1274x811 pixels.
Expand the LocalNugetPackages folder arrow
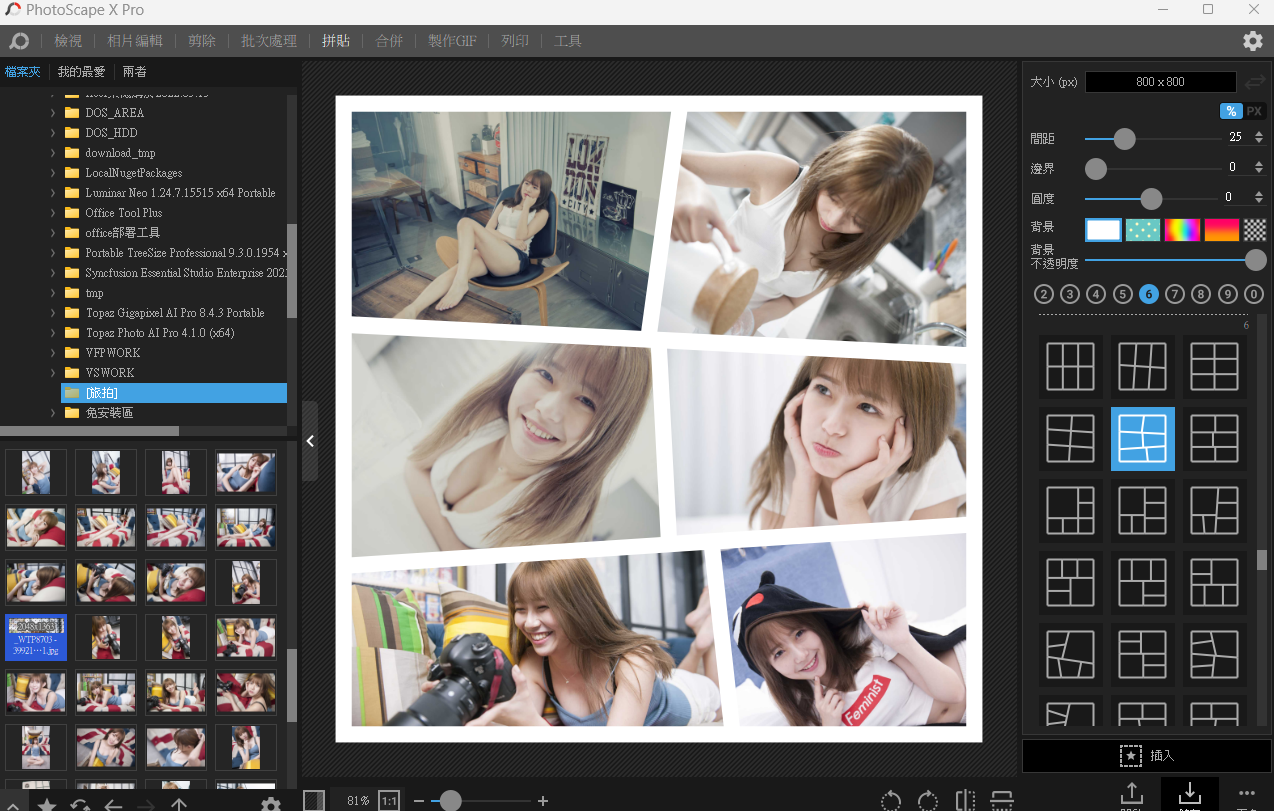tap(53, 173)
